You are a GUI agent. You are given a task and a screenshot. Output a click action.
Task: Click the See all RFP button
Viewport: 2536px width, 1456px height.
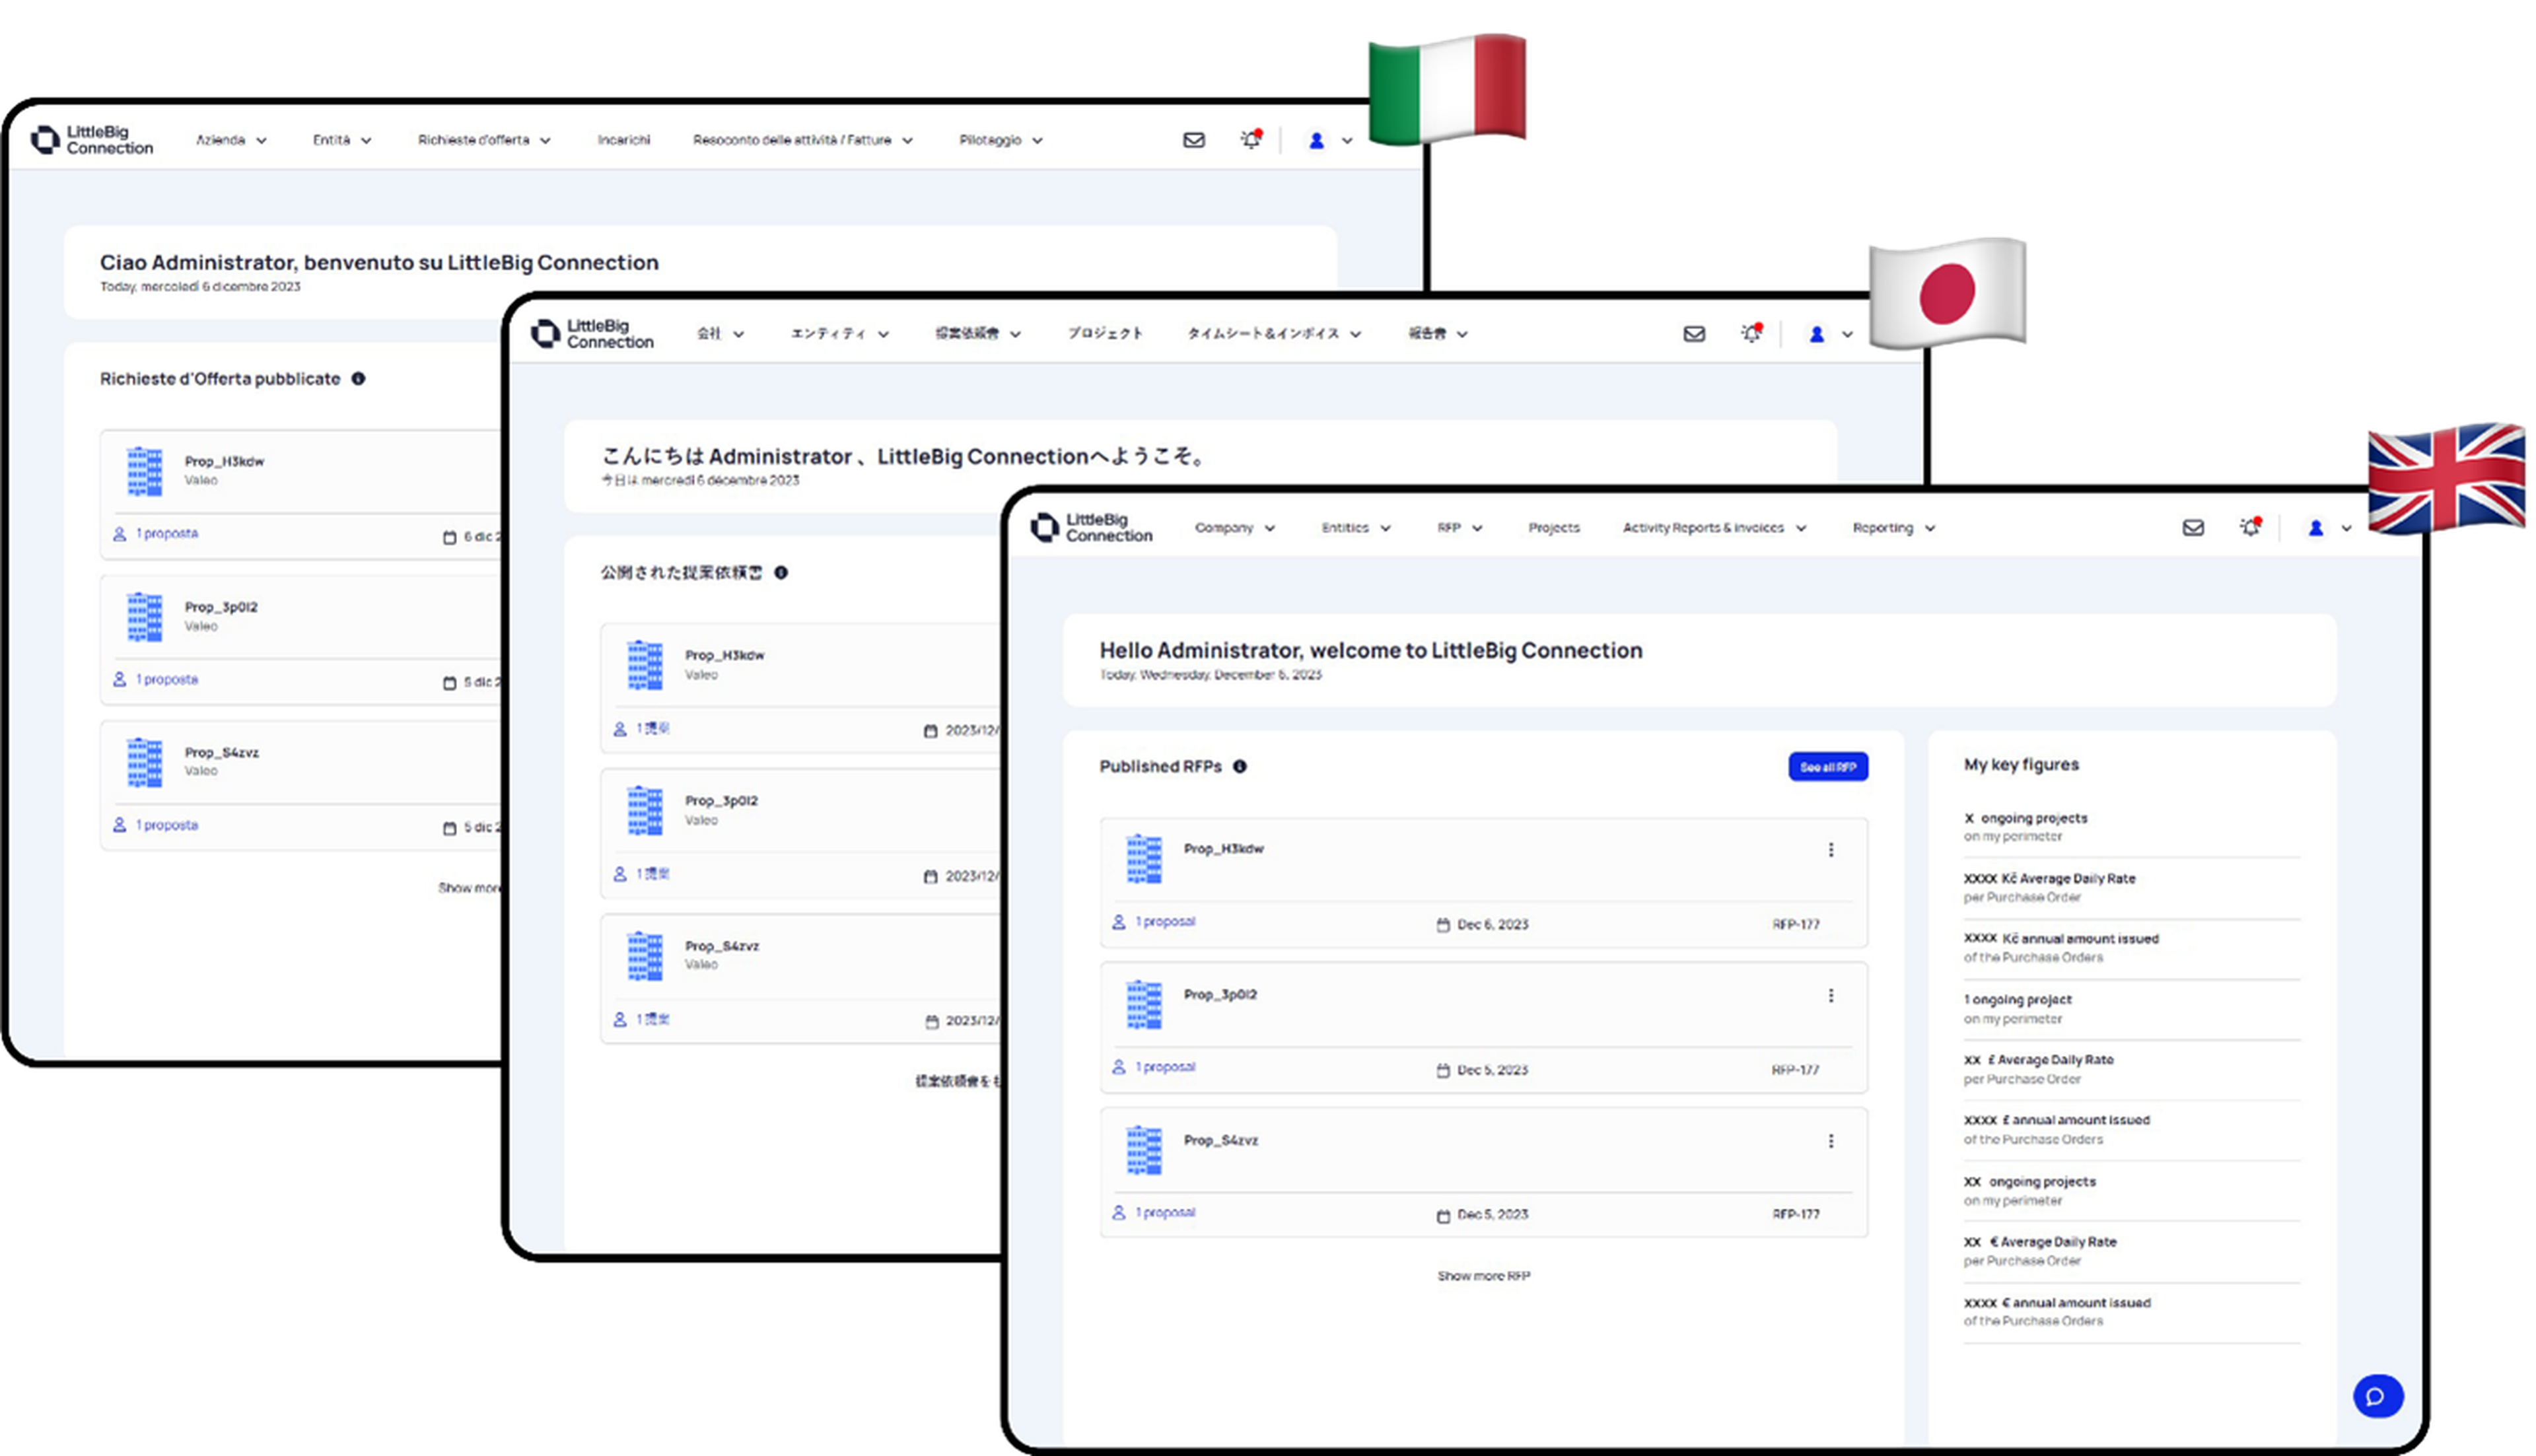(1827, 767)
